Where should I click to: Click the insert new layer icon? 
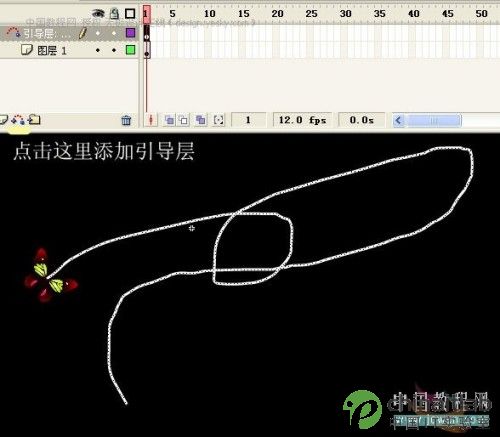coord(3,119)
